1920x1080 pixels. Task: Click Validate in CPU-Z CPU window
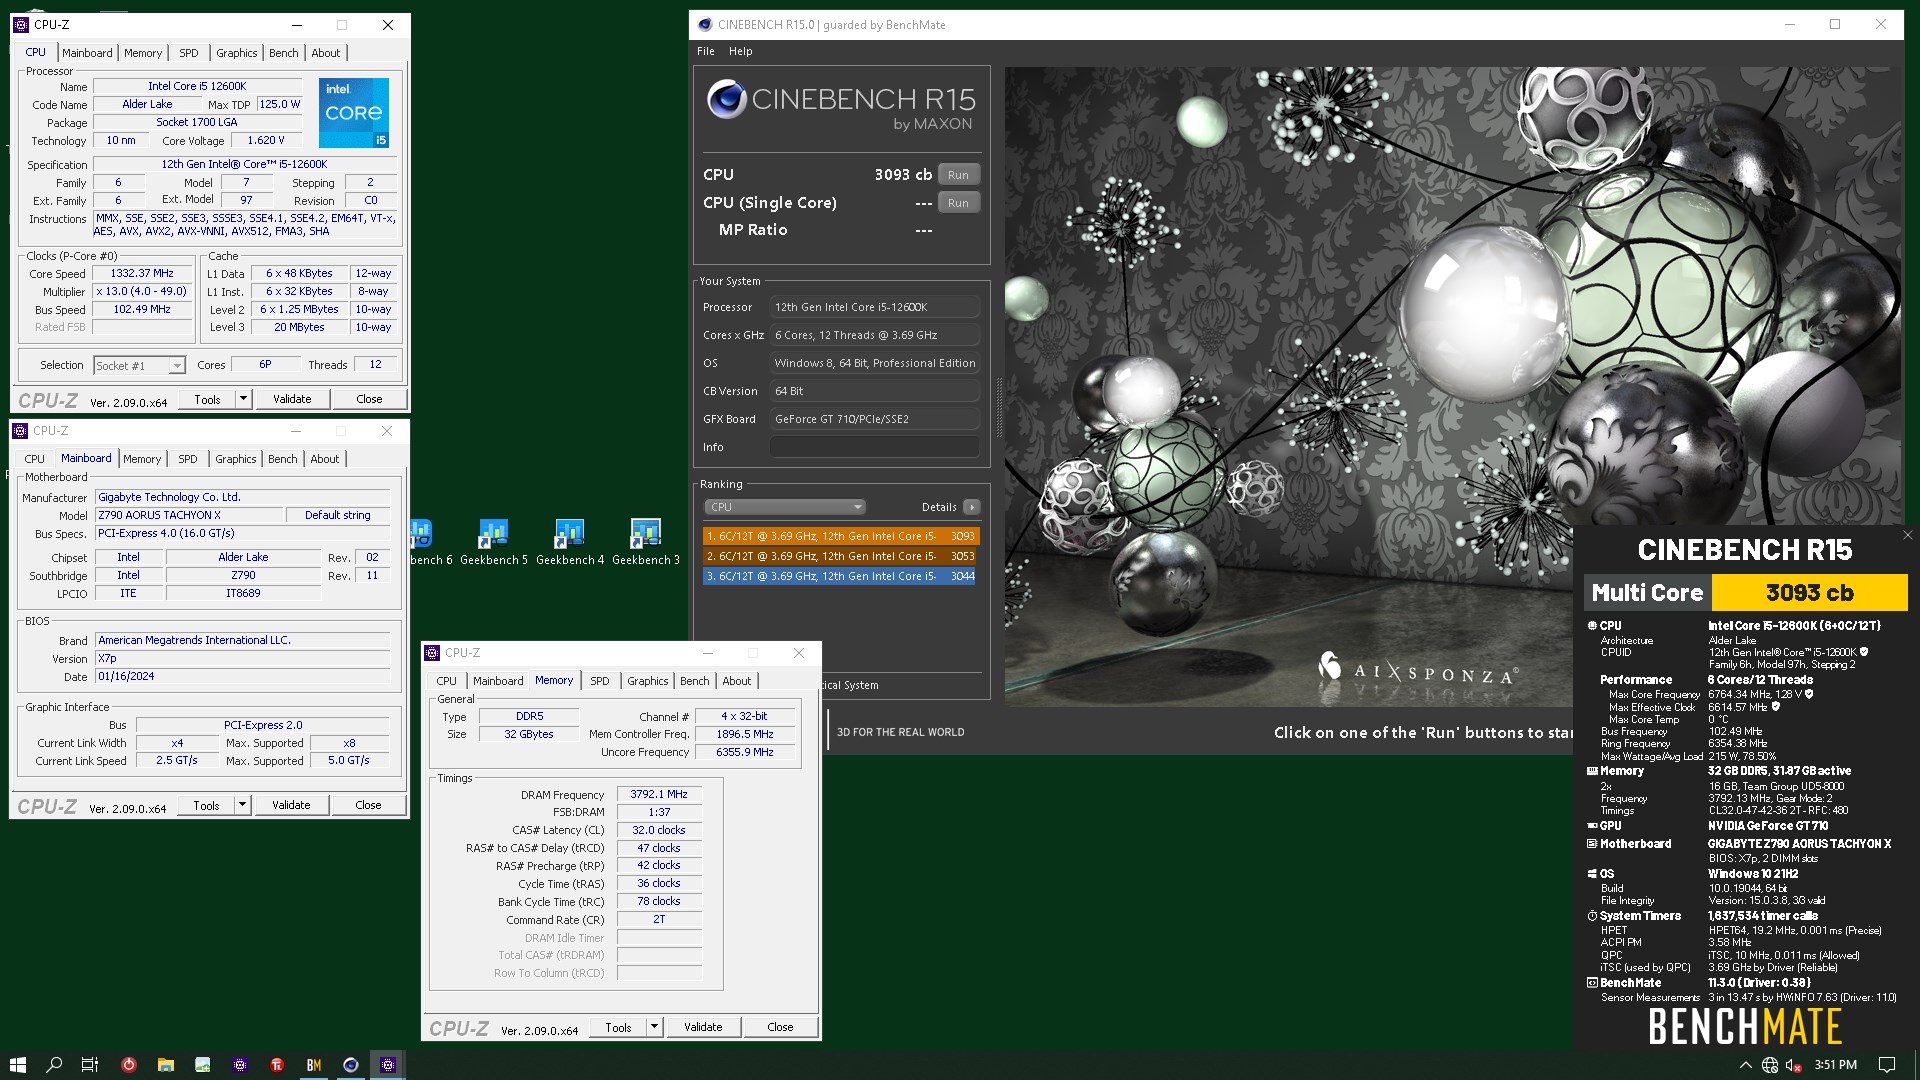[292, 399]
